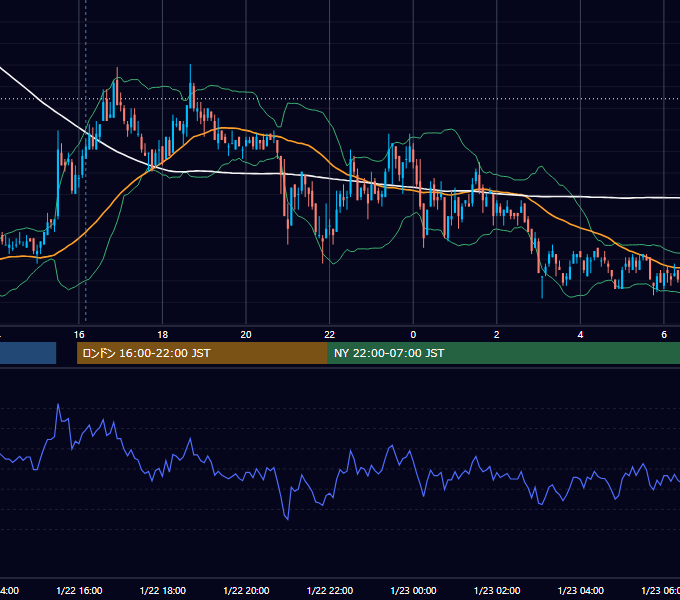Viewport: 680px width, 600px height.
Task: Click the 1/22 18:00 time label
Action: point(163,590)
